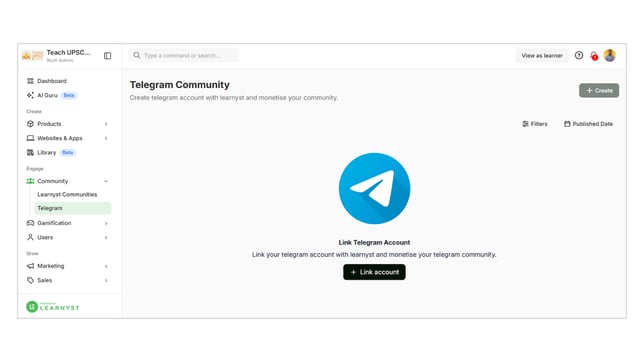
Task: Expand the Marketing chevron
Action: 106,266
